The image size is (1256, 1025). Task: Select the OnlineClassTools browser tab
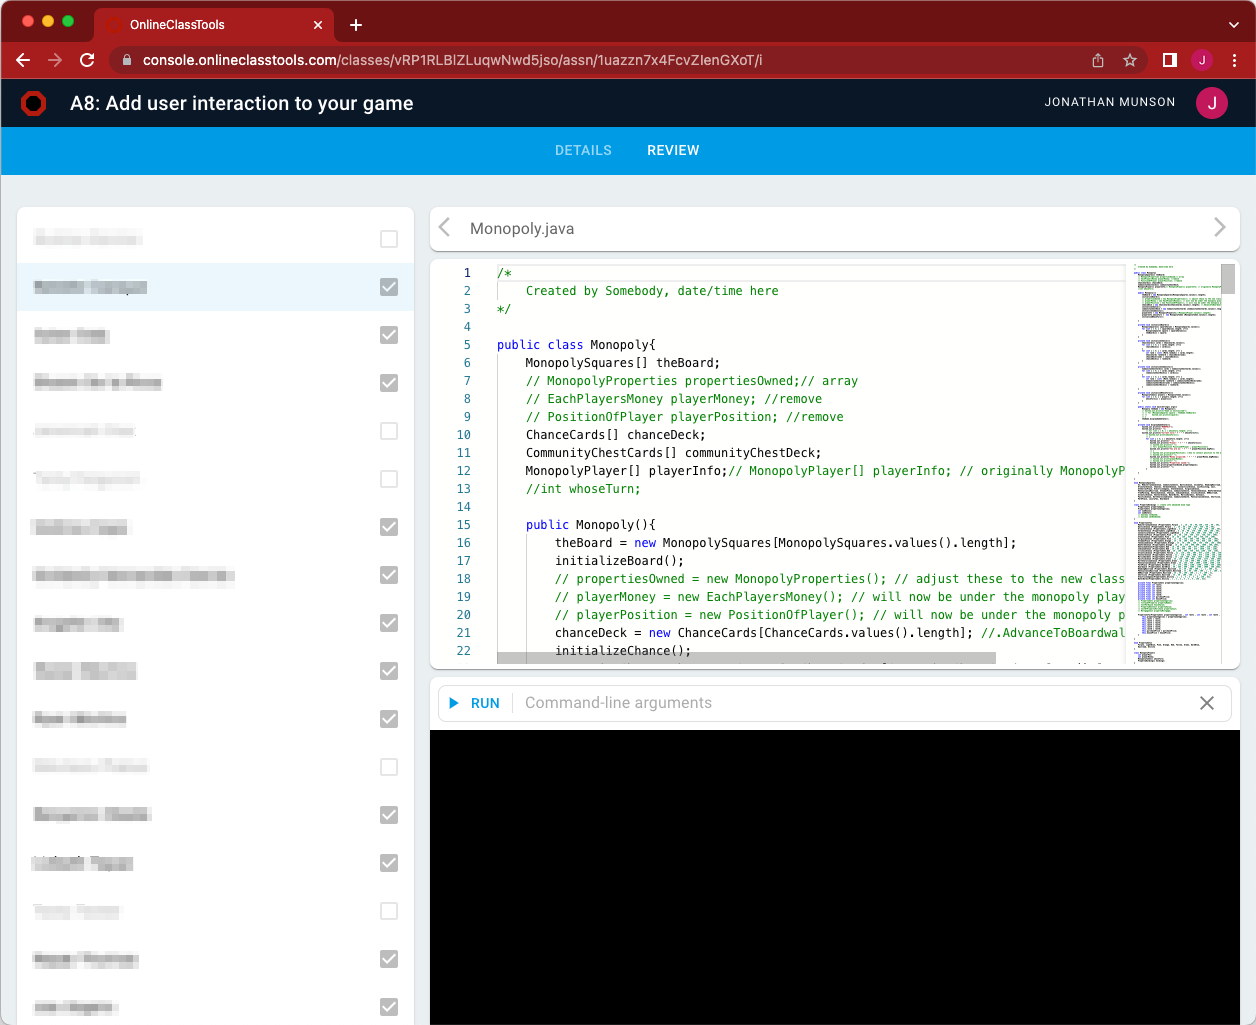214,25
